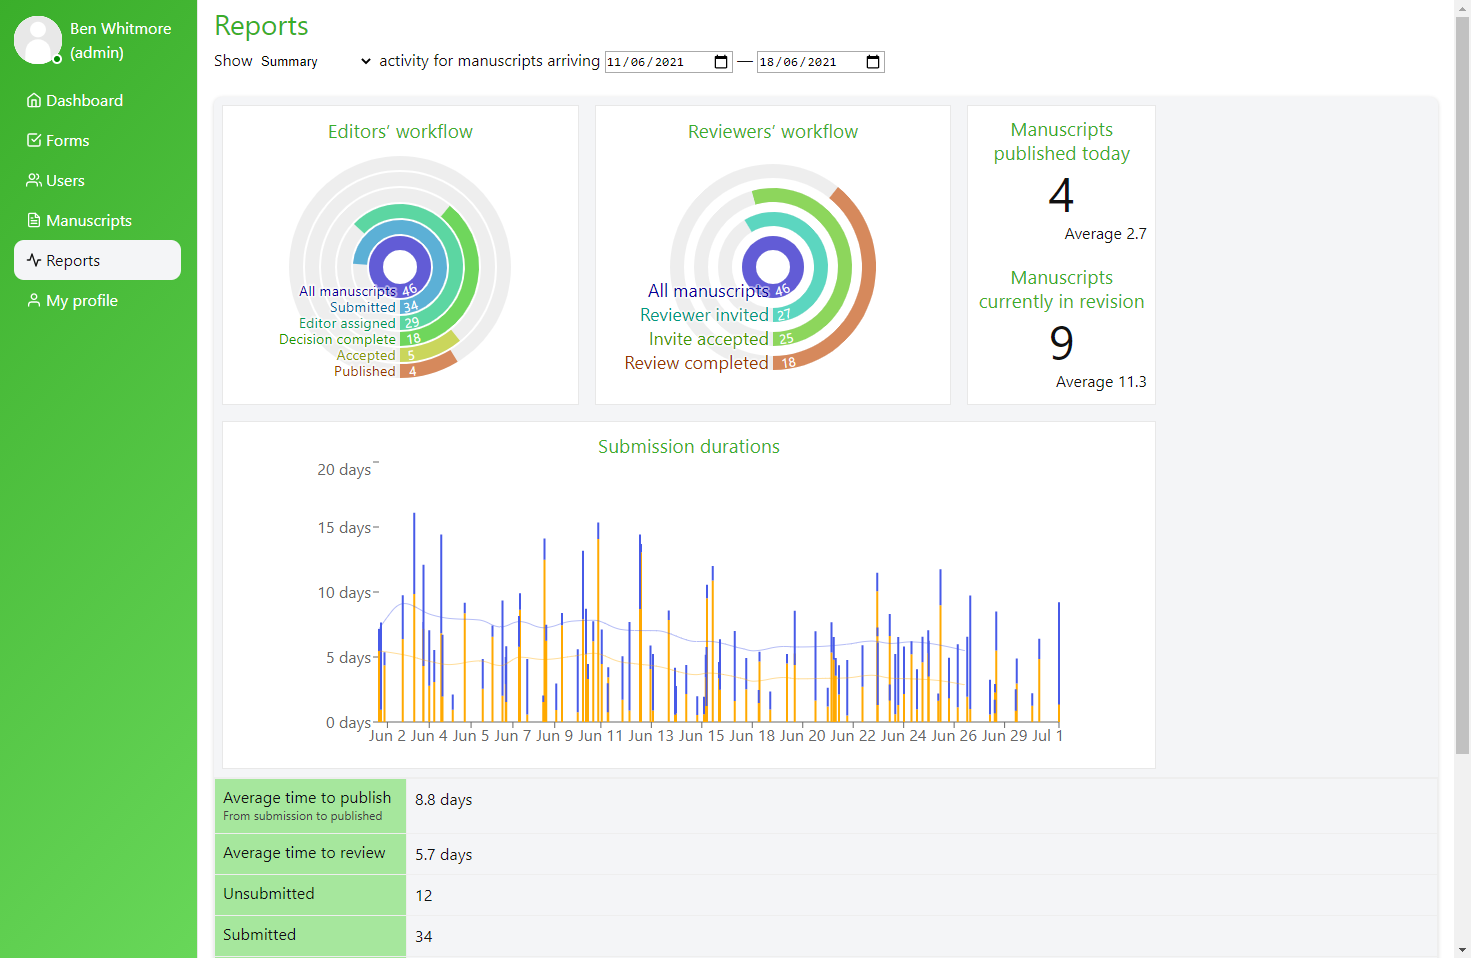The height and width of the screenshot is (958, 1471).
Task: Click the Users people icon in sidebar
Action: (34, 180)
